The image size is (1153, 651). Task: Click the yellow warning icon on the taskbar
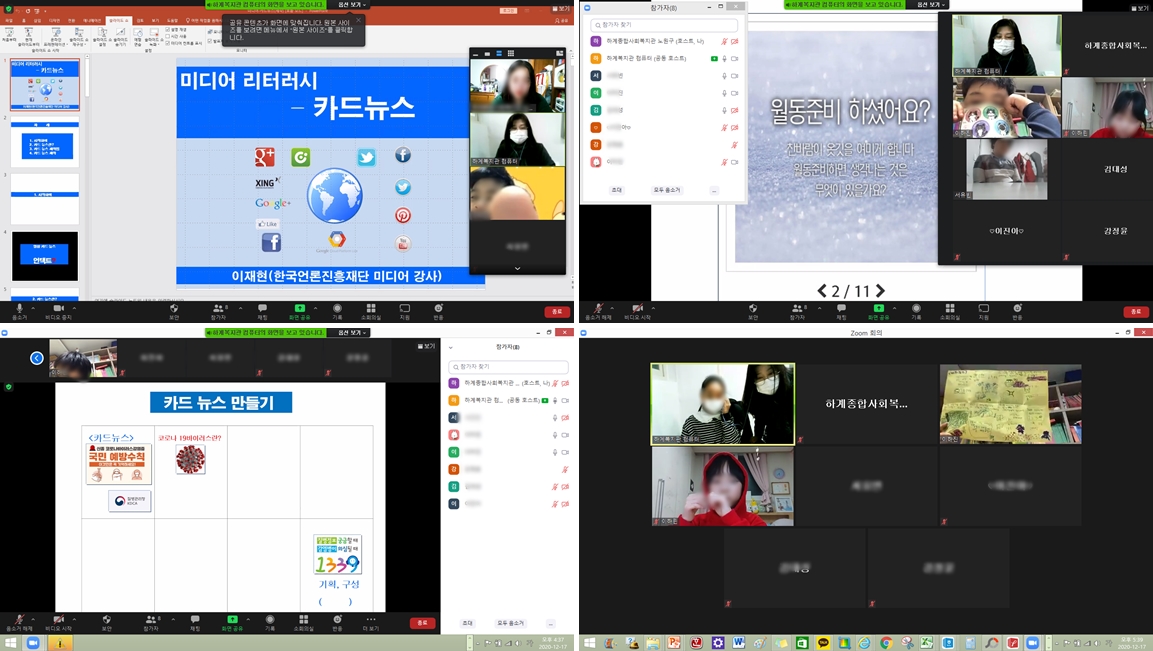coord(59,643)
